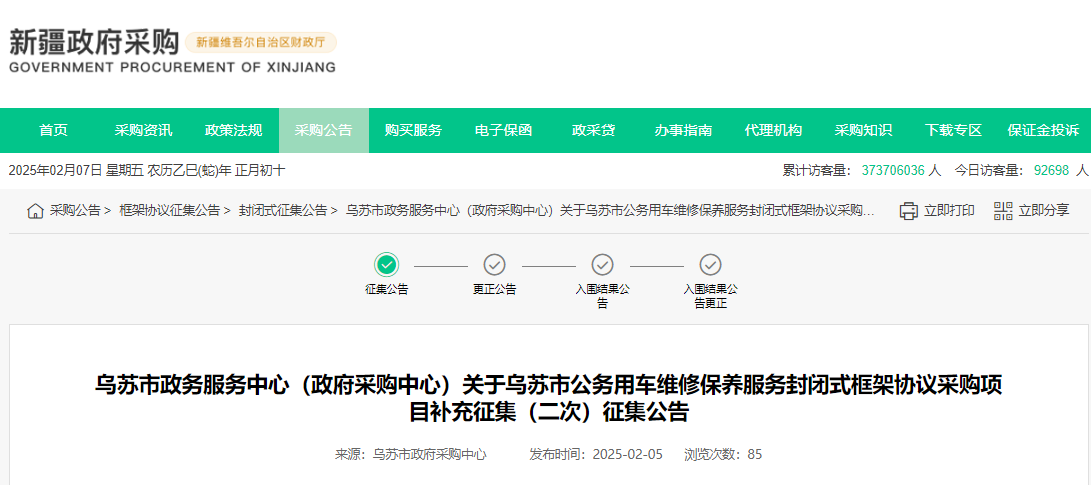Select the 入围结果公告 step circle
Image resolution: width=1091 pixels, height=485 pixels.
602,265
